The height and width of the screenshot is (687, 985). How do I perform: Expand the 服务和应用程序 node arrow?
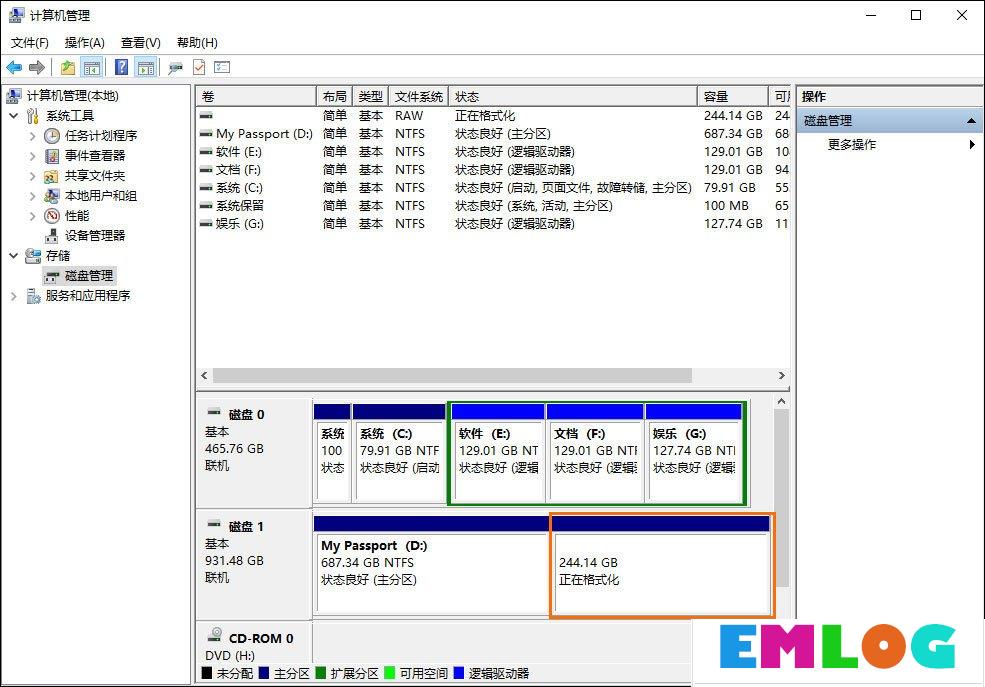coord(14,296)
